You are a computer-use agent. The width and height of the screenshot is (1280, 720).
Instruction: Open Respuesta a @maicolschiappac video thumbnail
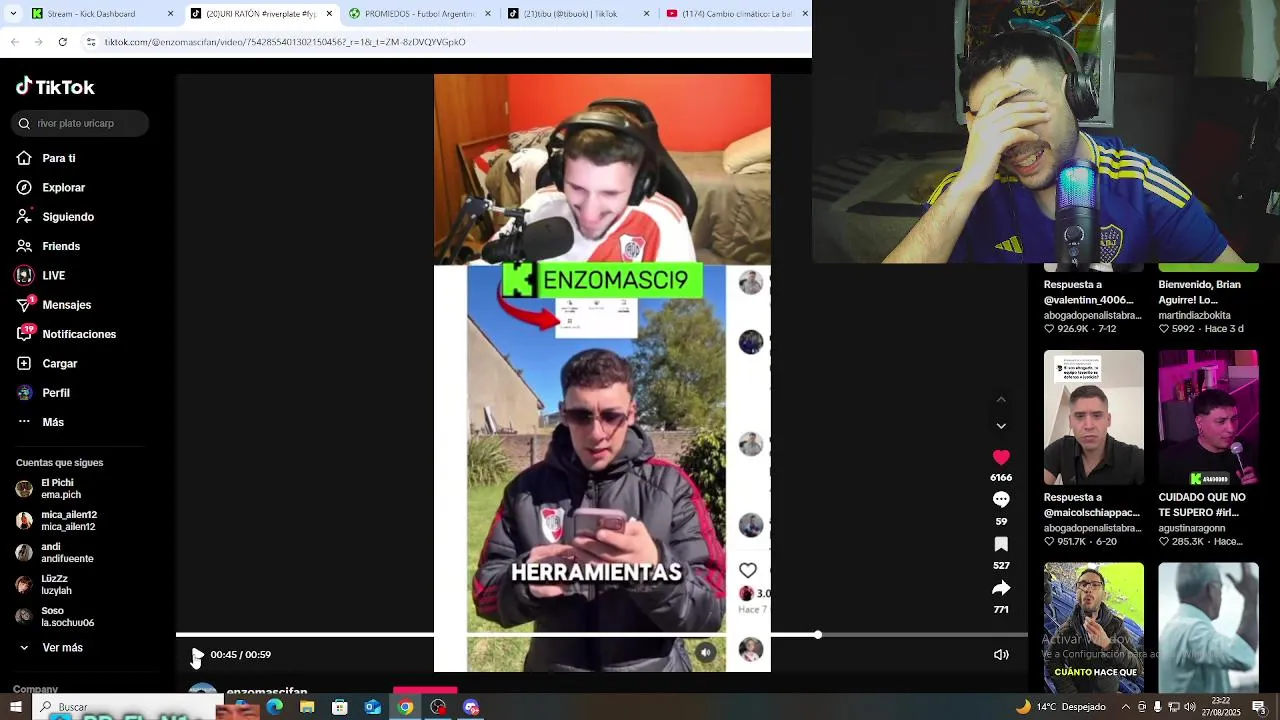point(1094,417)
